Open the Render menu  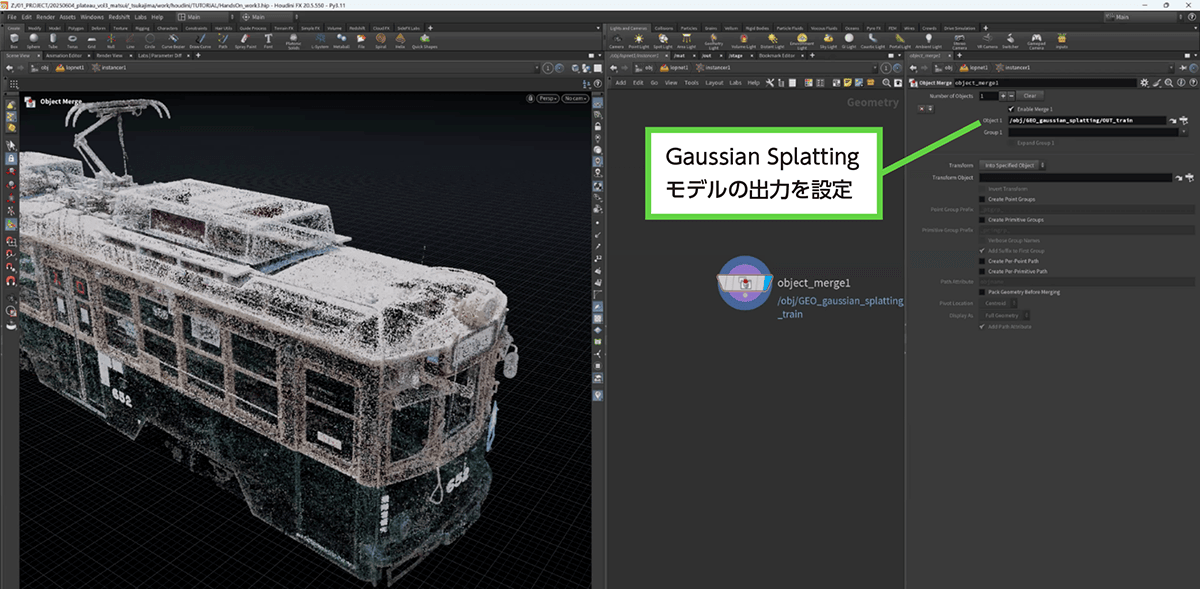point(45,17)
